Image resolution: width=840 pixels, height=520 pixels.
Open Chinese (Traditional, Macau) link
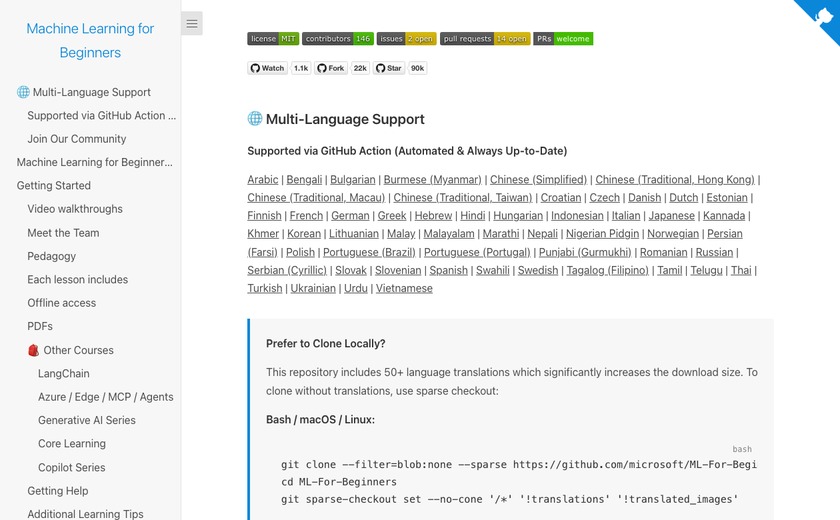pyautogui.click(x=316, y=198)
